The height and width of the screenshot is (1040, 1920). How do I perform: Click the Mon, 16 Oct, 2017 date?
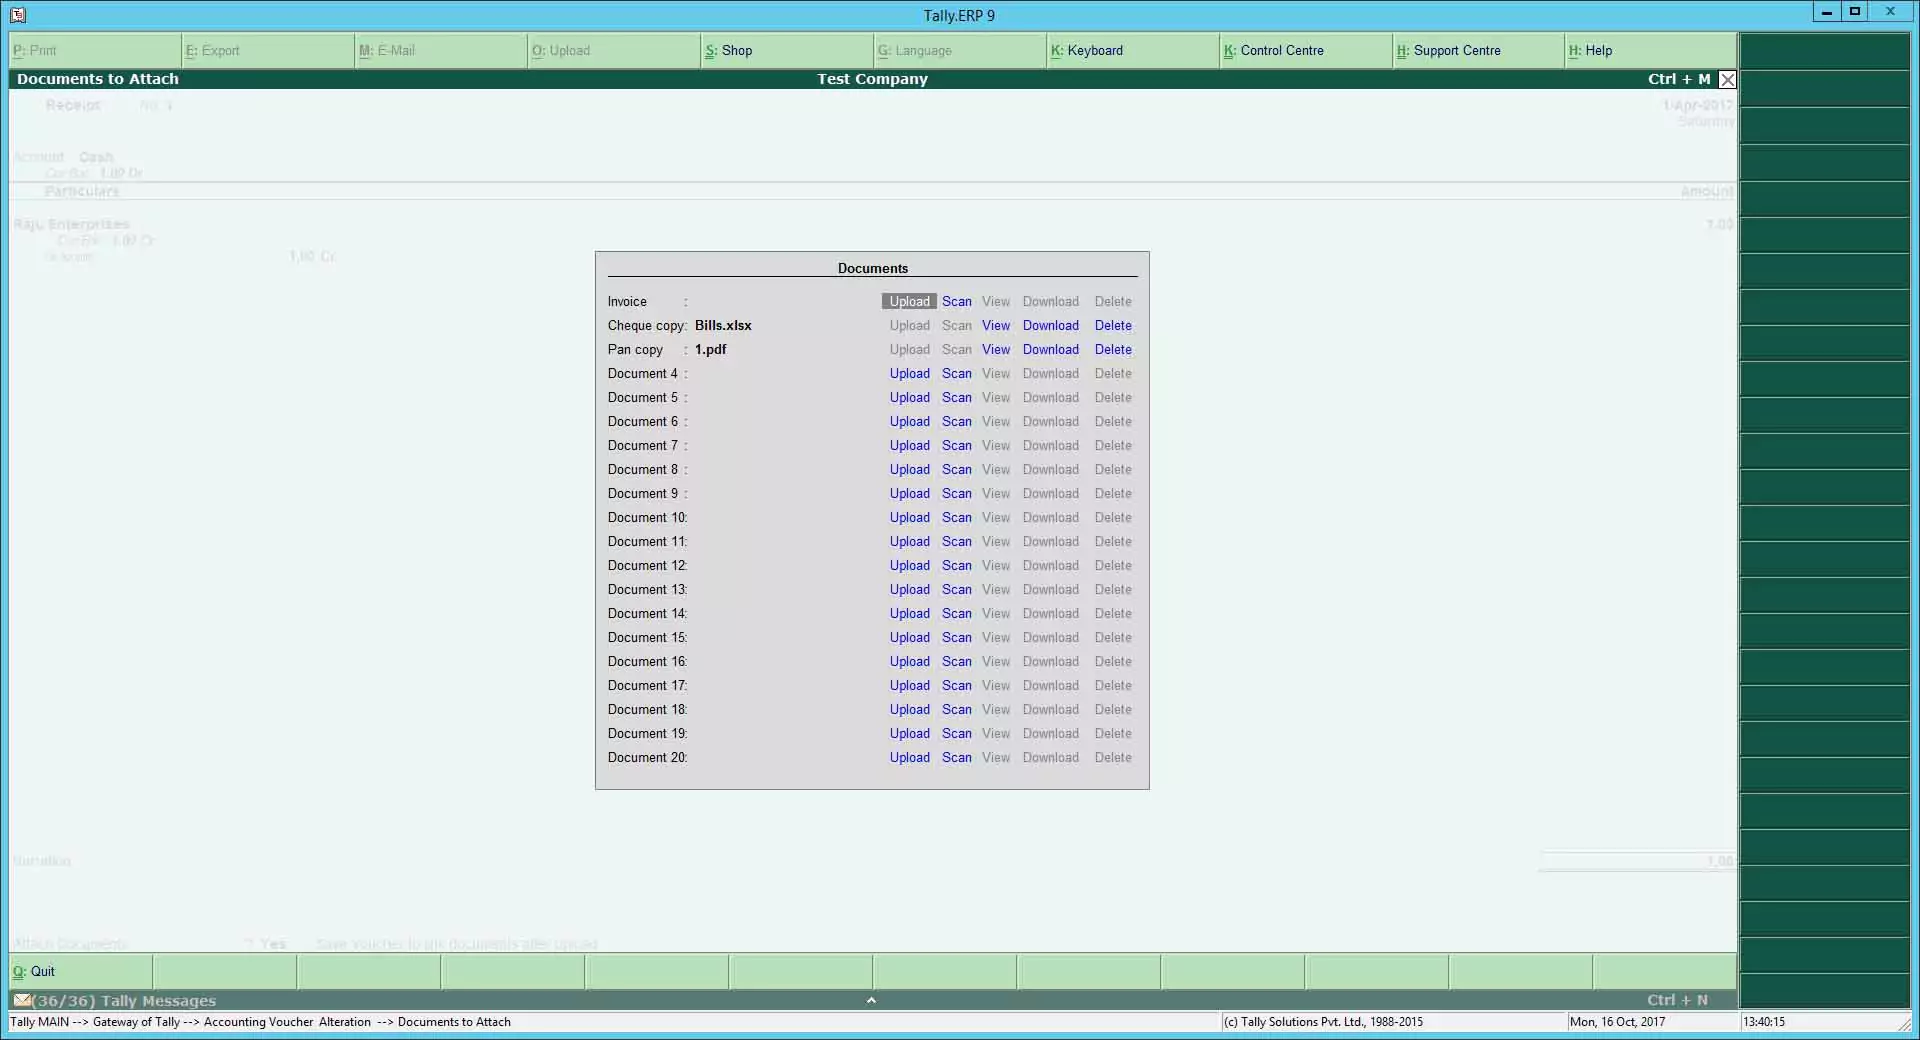coord(1617,1022)
